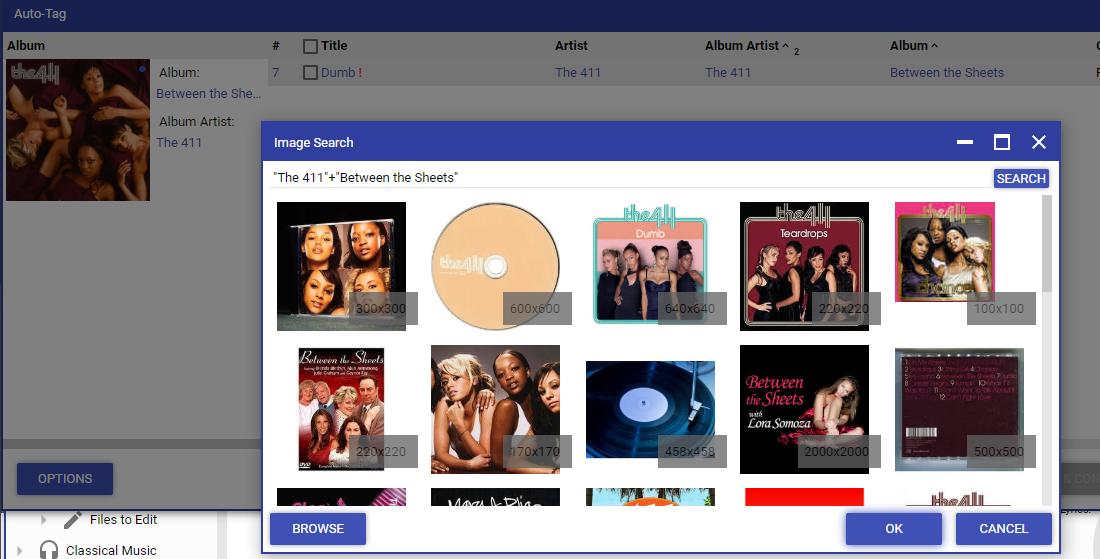Select the 2000x2000 Lora Somoza cover
Screen dimensions: 1100x559
point(804,410)
